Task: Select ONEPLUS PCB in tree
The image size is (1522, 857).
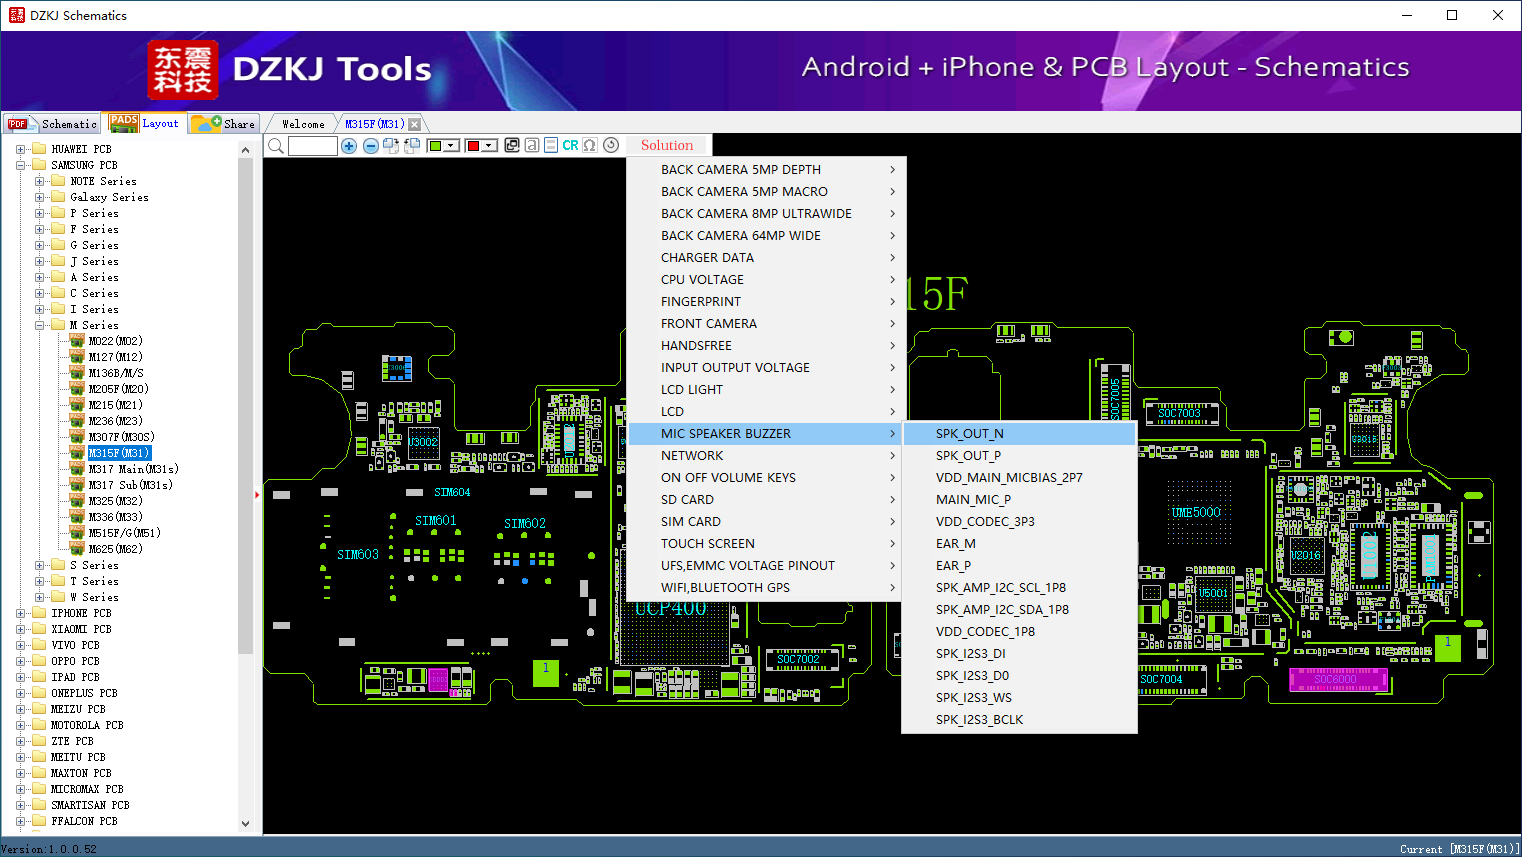Action: [84, 693]
